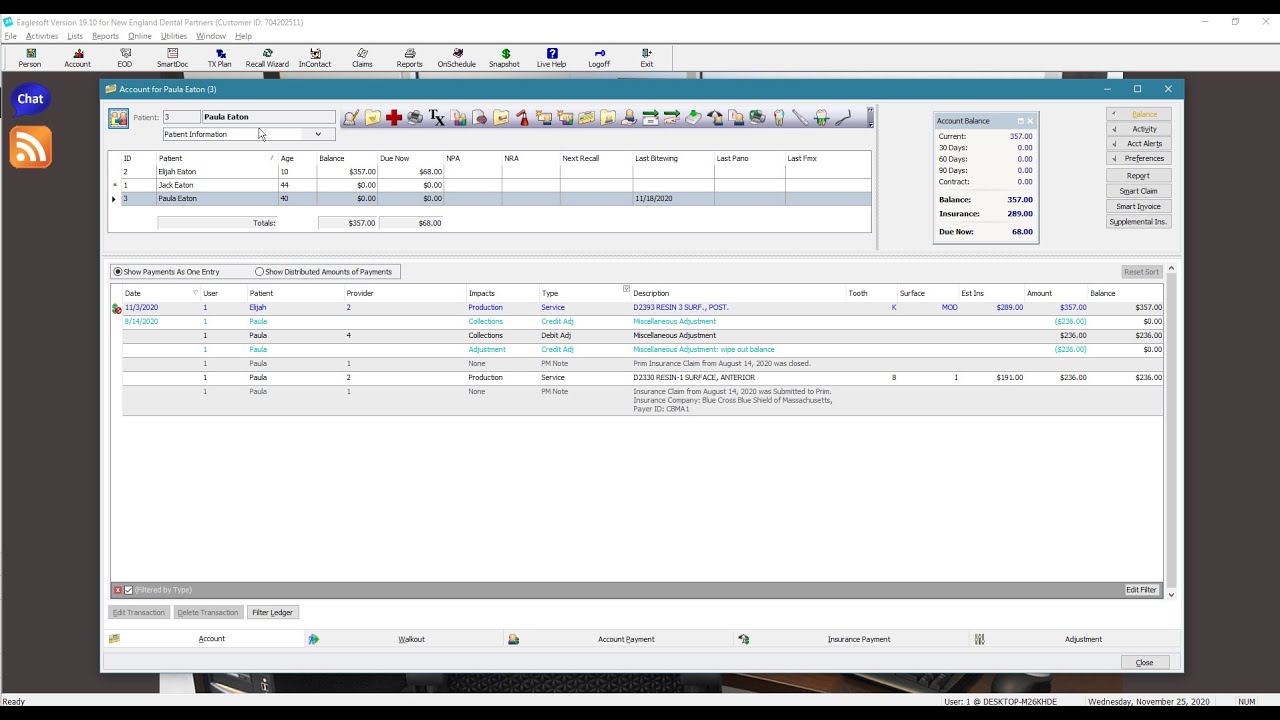The width and height of the screenshot is (1280, 720).
Task: Open the Window menu
Action: tap(211, 36)
